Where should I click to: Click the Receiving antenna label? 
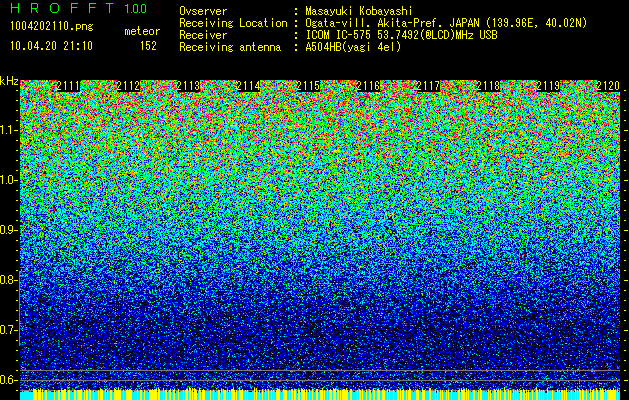pos(230,47)
